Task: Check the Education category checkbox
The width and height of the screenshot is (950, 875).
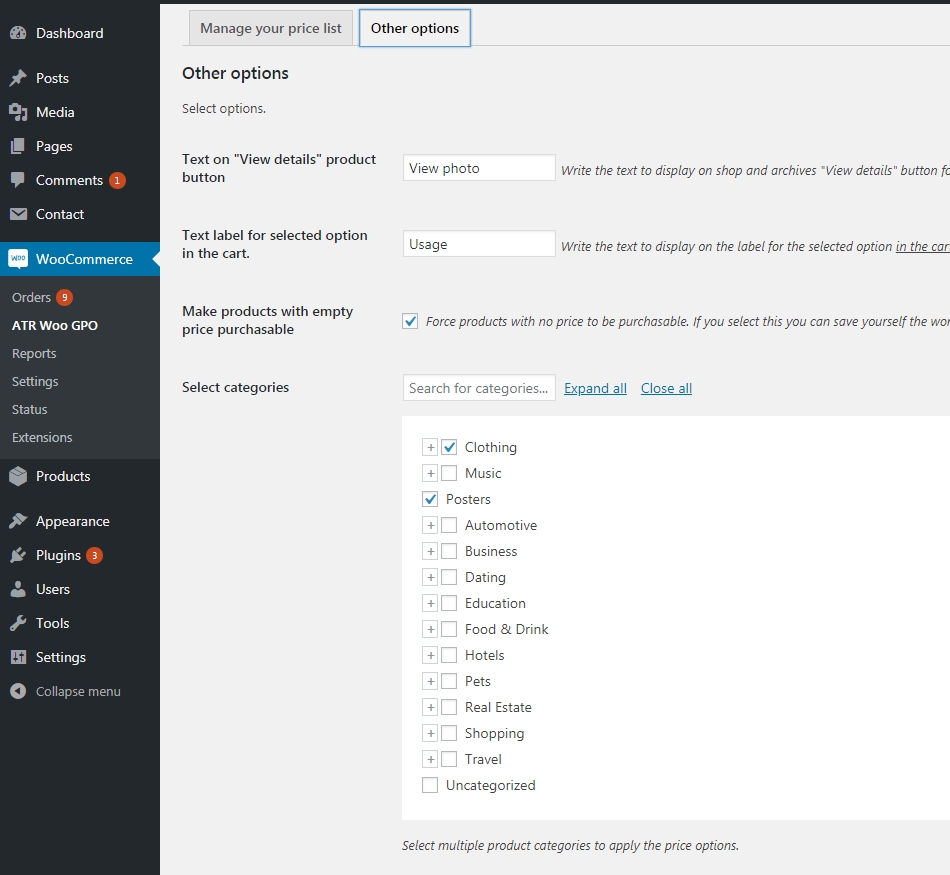Action: (449, 604)
